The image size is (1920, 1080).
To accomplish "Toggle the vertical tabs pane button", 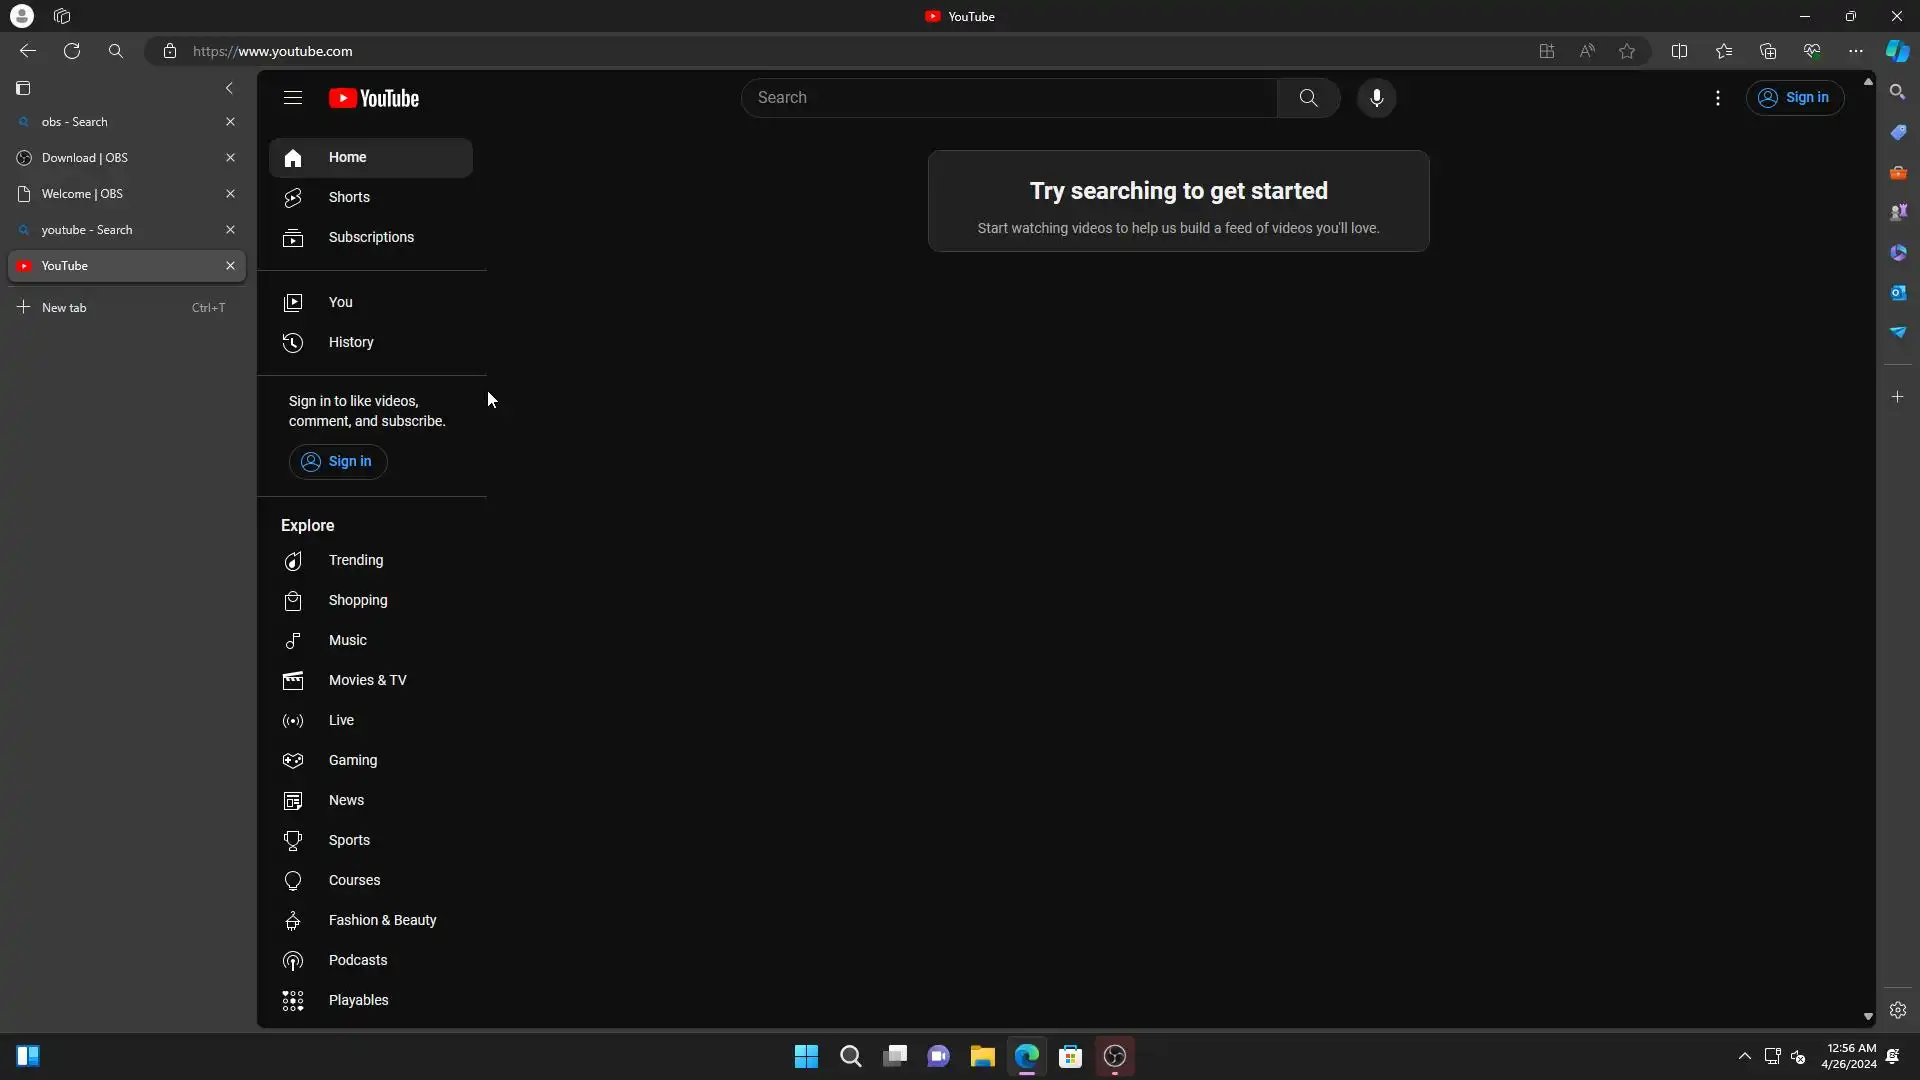I will pyautogui.click(x=23, y=88).
